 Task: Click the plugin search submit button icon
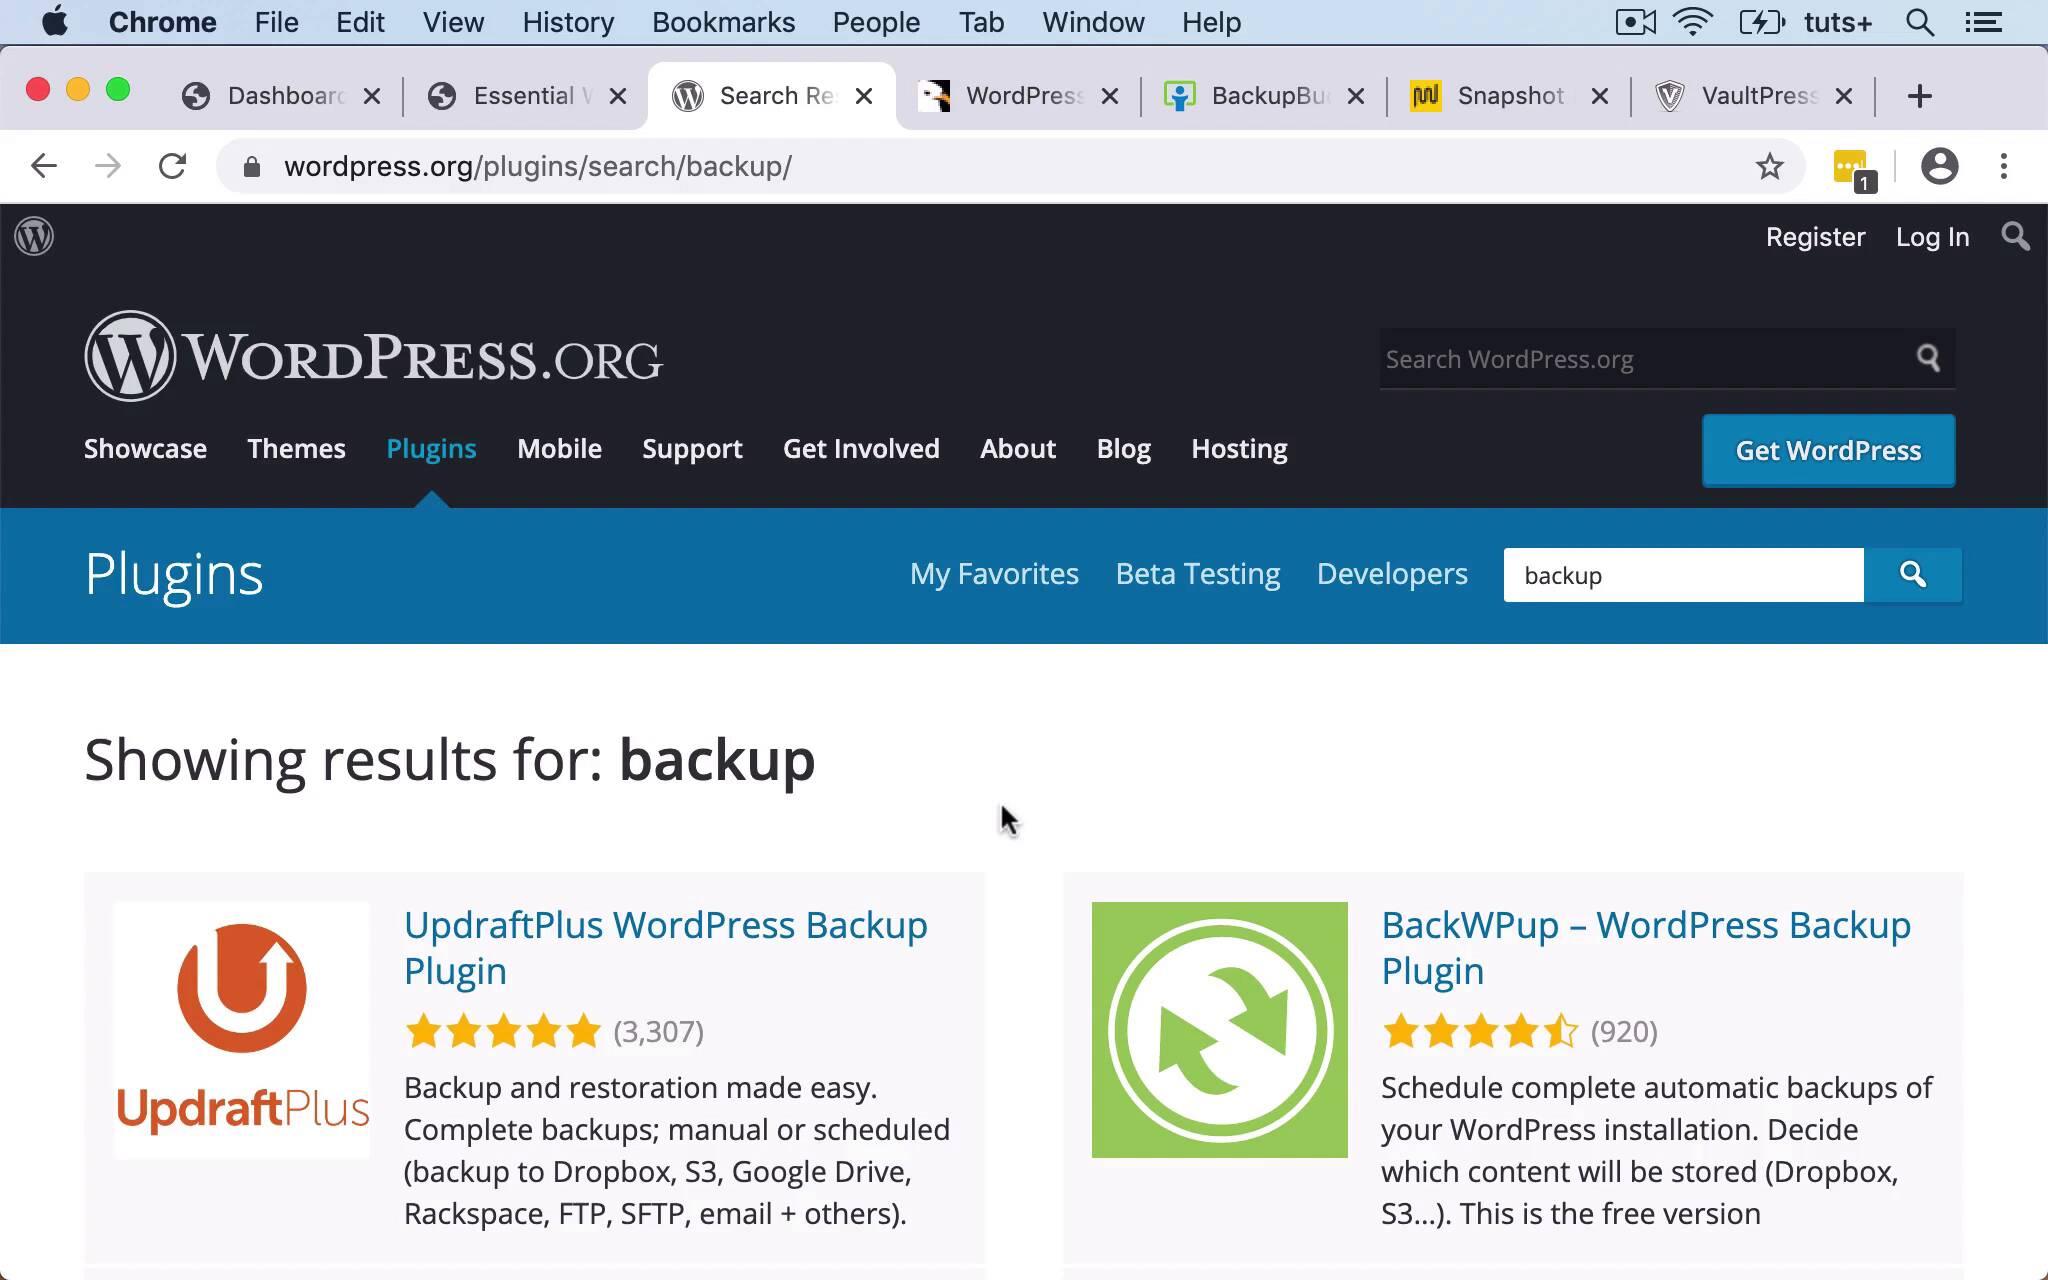(1914, 574)
